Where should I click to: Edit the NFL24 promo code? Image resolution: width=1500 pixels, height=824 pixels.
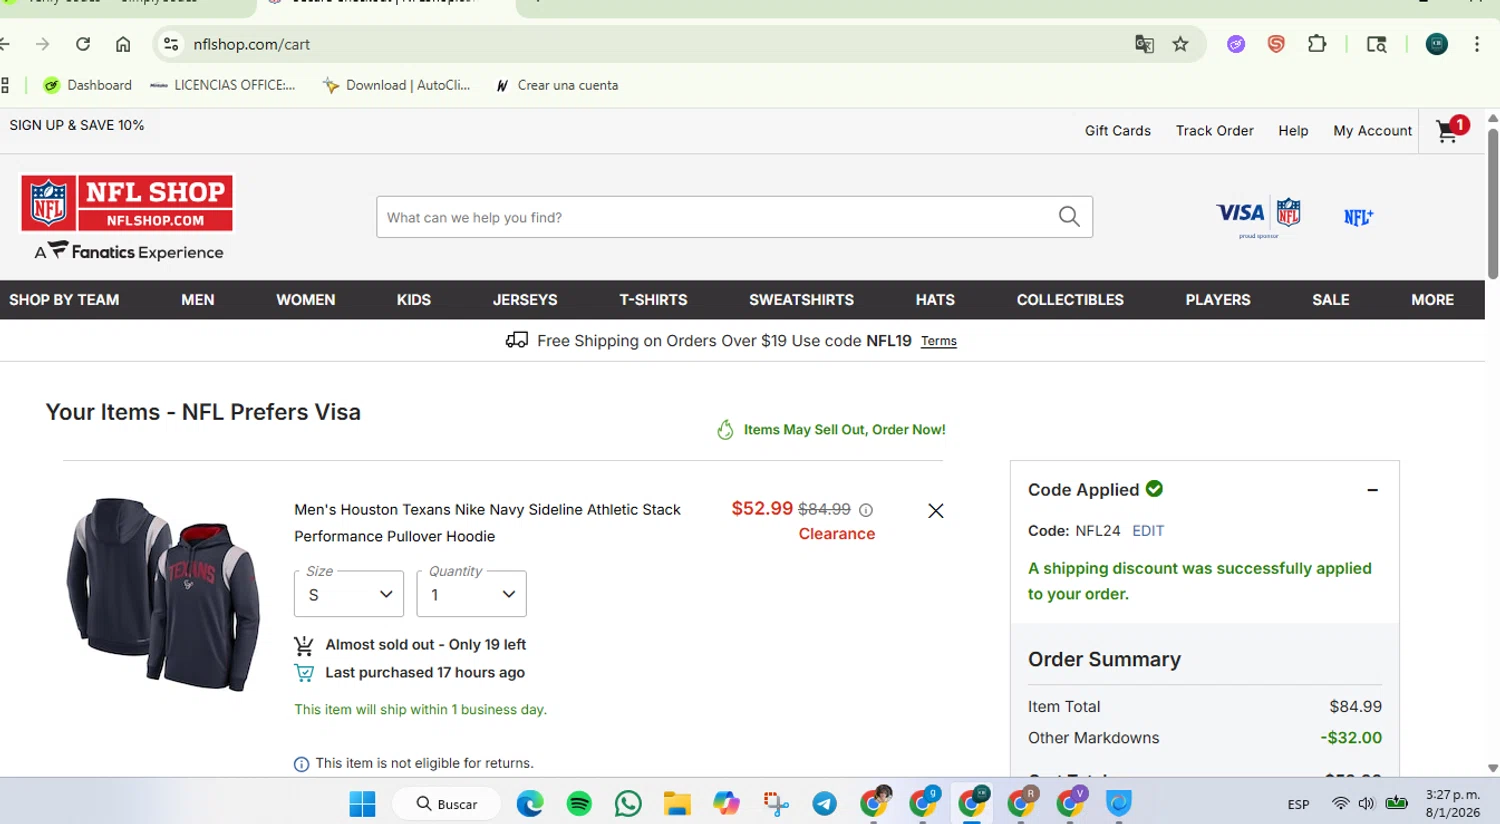pos(1148,531)
